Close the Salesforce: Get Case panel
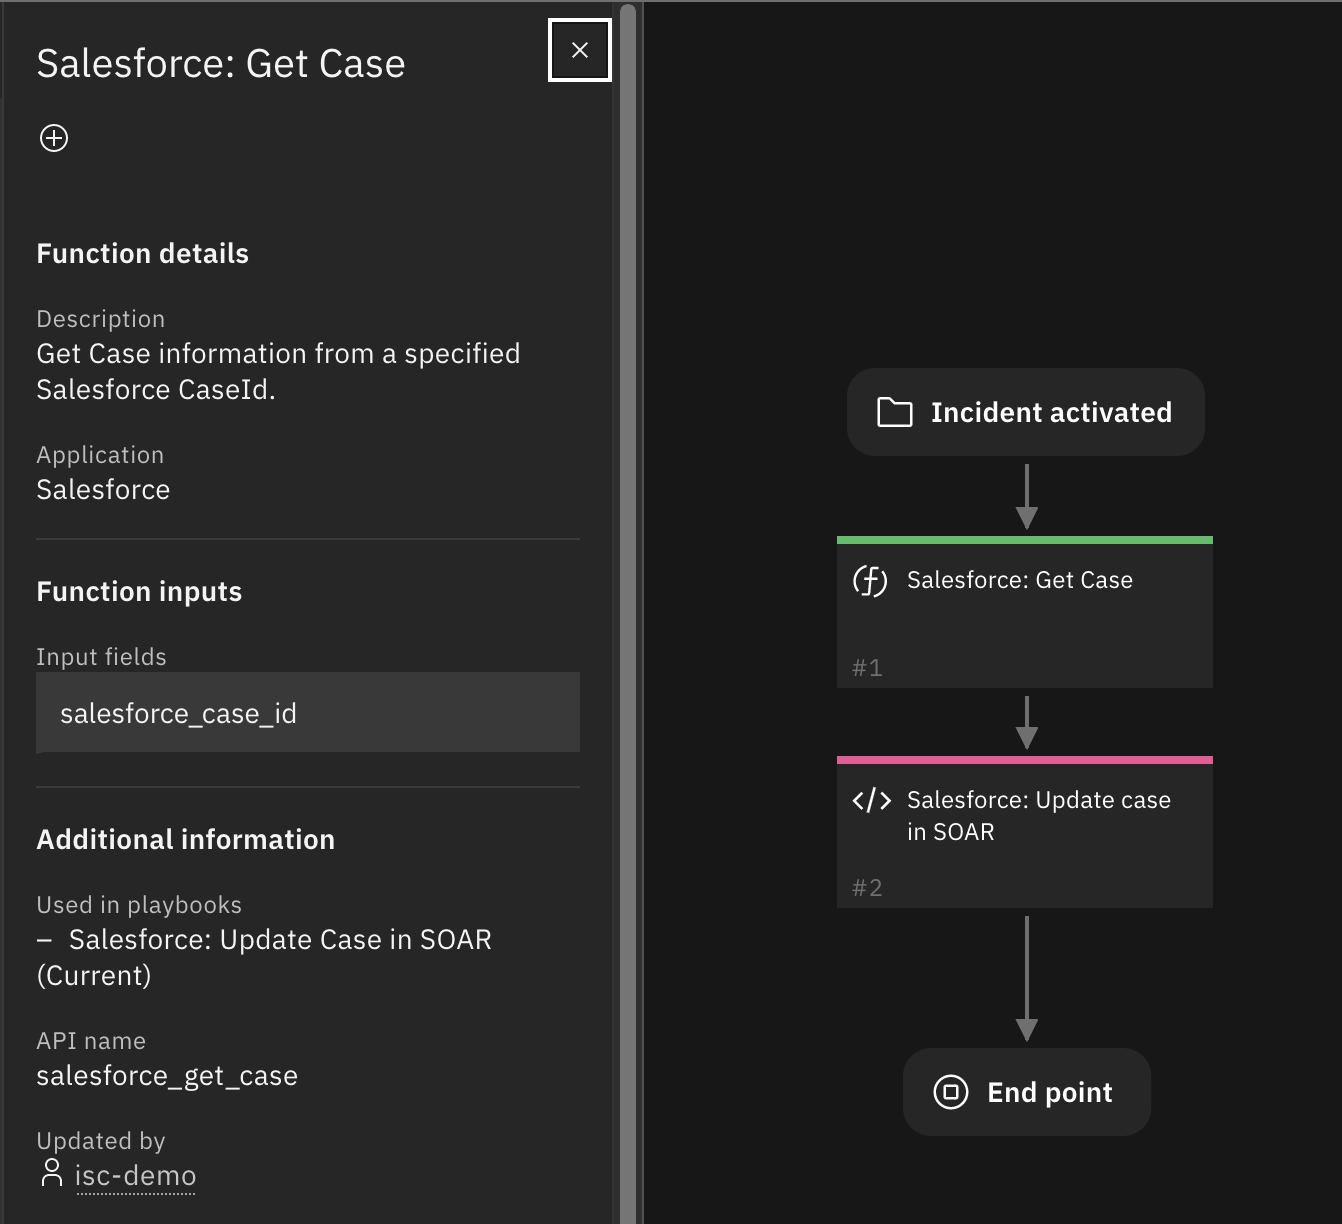The width and height of the screenshot is (1342, 1224). coord(580,50)
